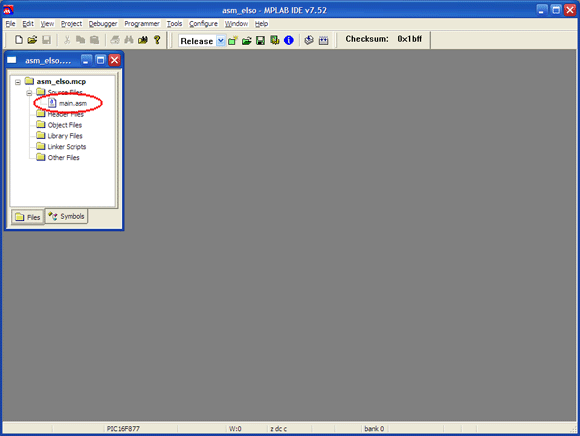Collapse the asm_elso.mcp project tree node
Image resolution: width=580 pixels, height=436 pixels.
click(18, 82)
